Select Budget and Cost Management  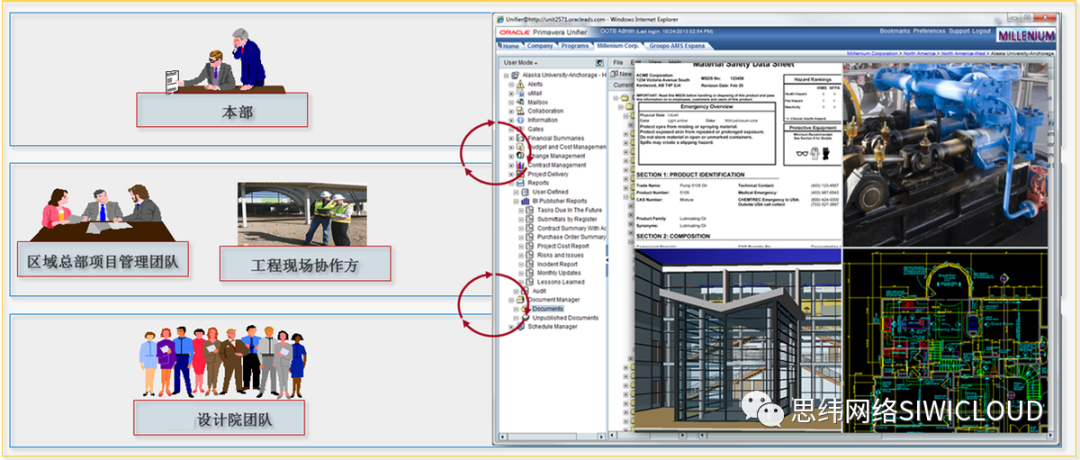click(x=566, y=147)
